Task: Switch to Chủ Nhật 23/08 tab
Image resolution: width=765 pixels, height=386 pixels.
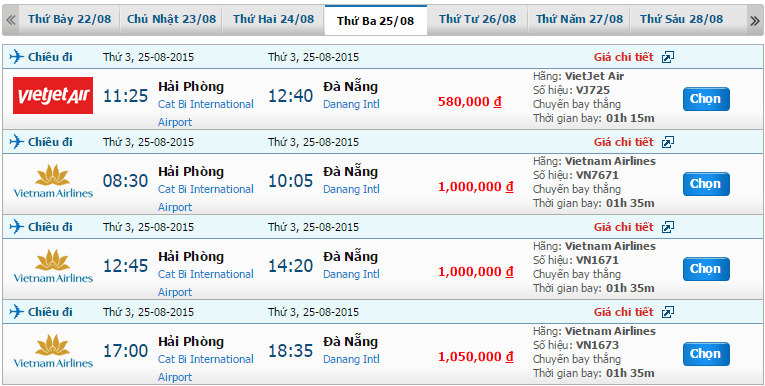Action: 171,20
